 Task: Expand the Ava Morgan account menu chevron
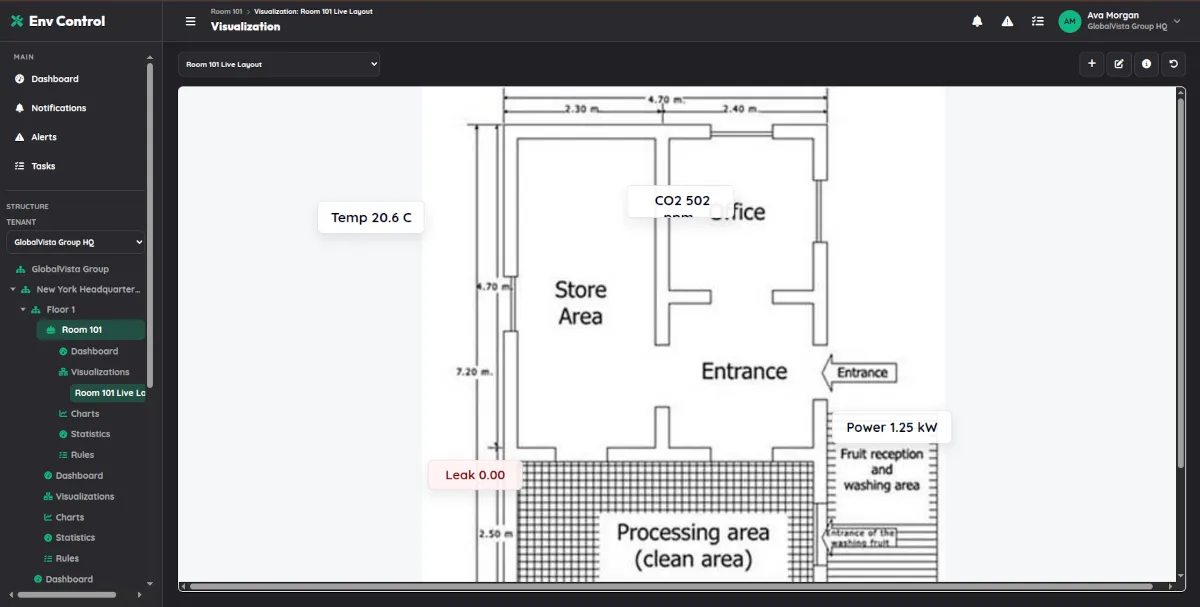pos(1176,21)
